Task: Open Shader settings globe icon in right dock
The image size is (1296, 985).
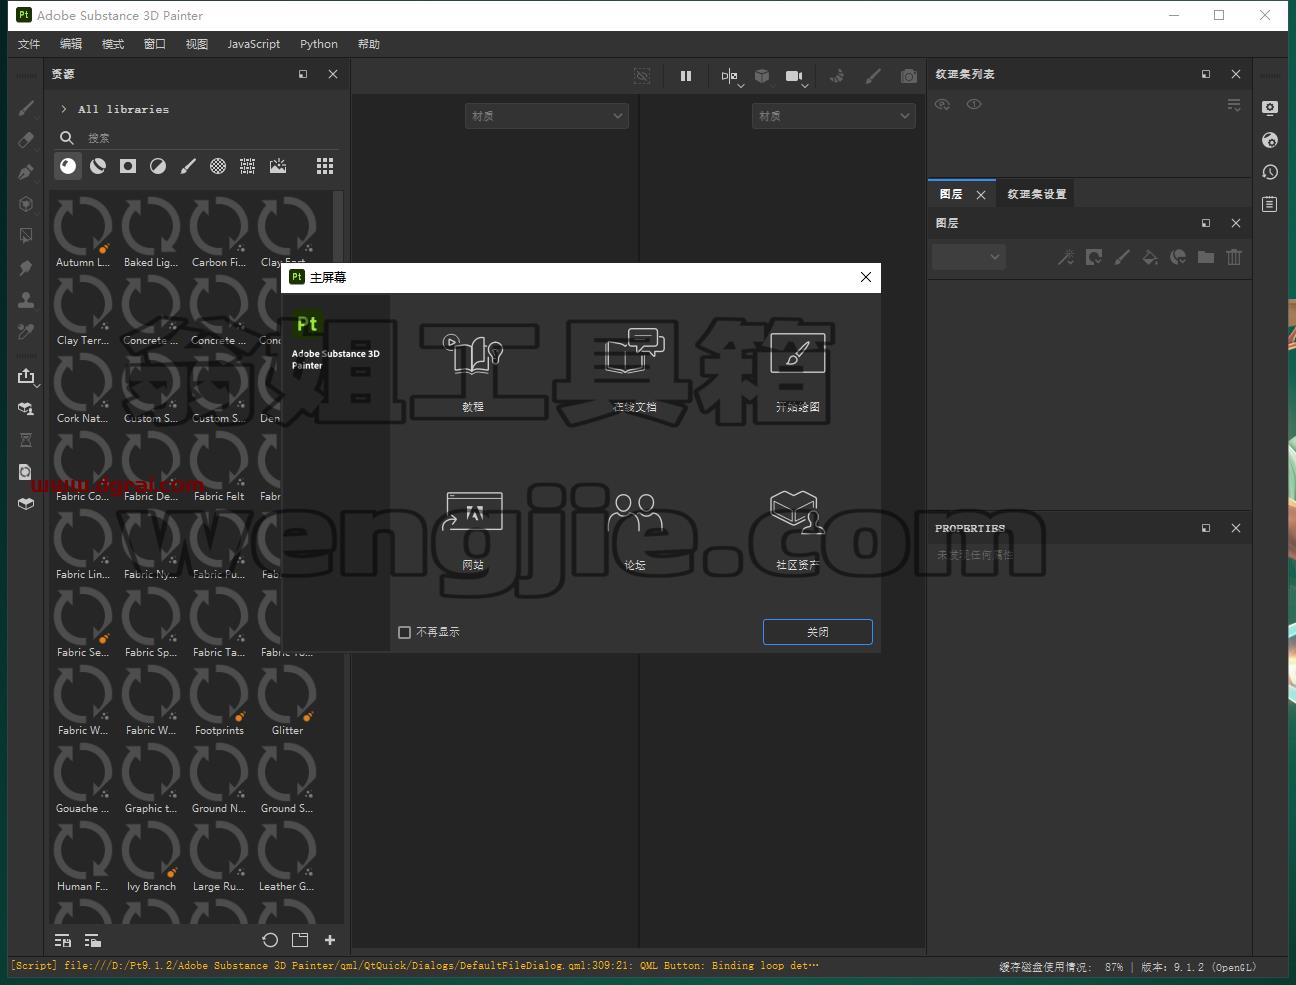Action: pyautogui.click(x=1270, y=140)
